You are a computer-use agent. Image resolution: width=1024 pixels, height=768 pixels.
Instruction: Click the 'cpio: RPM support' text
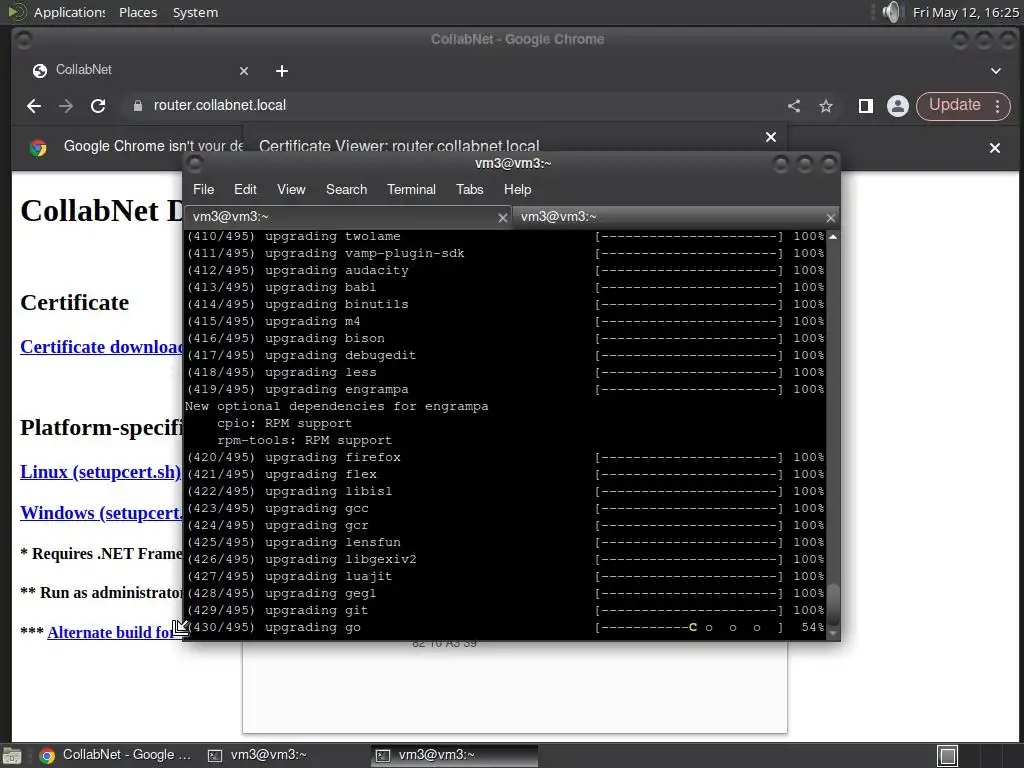point(284,423)
